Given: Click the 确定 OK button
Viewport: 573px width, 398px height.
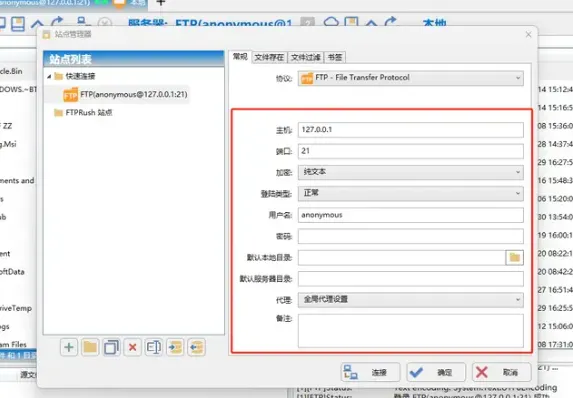Looking at the screenshot, I should point(436,372).
